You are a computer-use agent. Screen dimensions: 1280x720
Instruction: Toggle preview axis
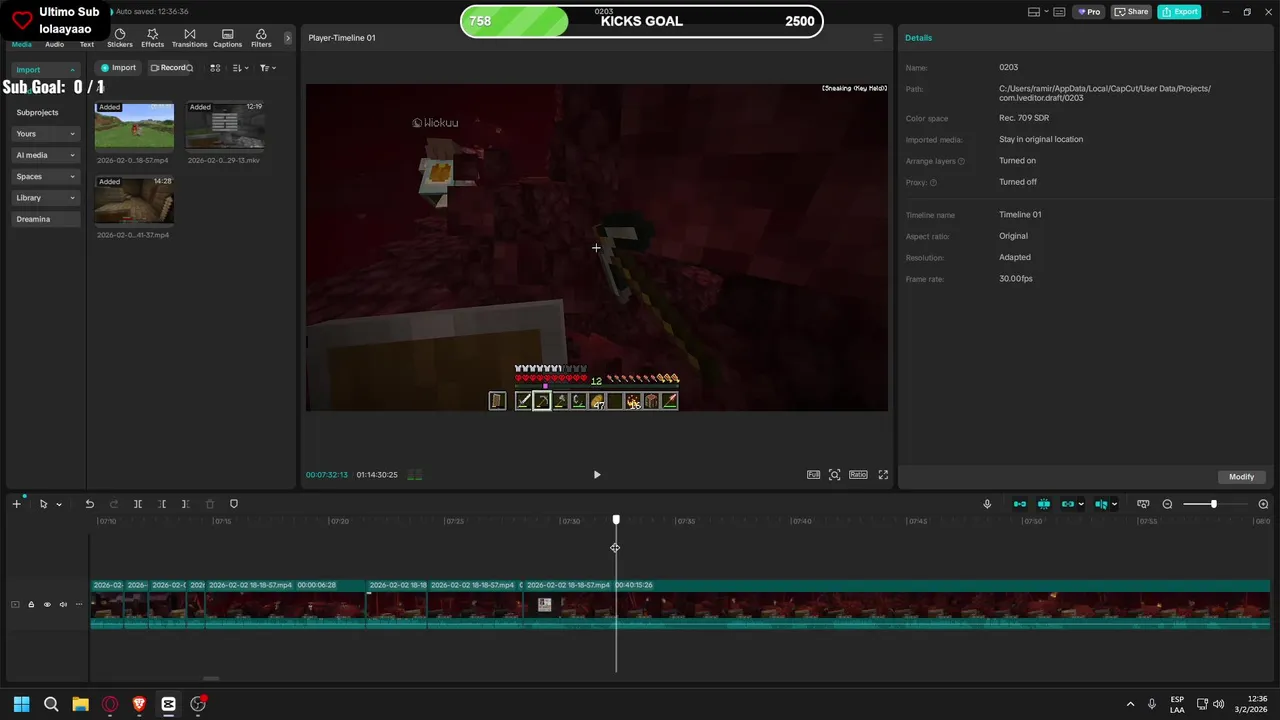pyautogui.click(x=1101, y=504)
